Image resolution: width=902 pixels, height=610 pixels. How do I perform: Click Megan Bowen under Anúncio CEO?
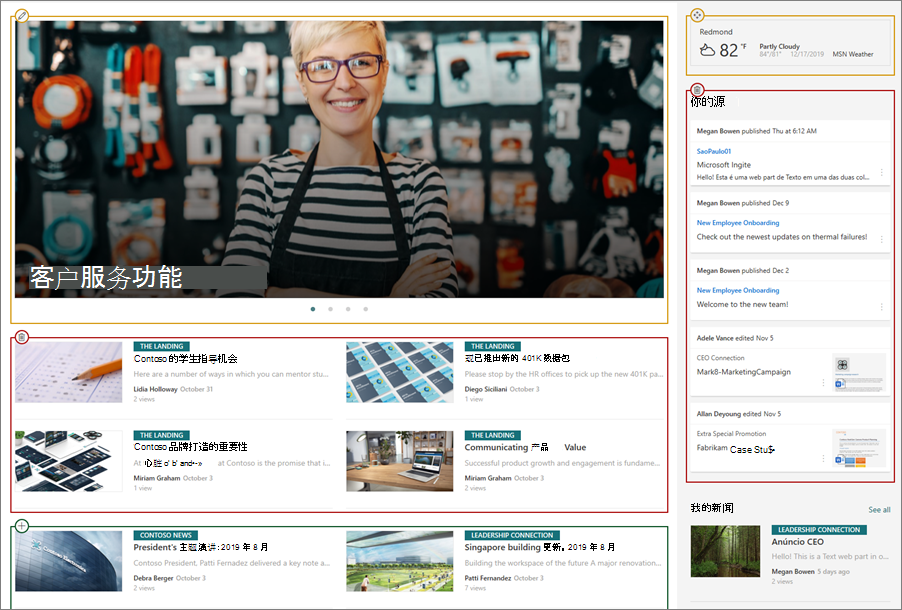[793, 572]
